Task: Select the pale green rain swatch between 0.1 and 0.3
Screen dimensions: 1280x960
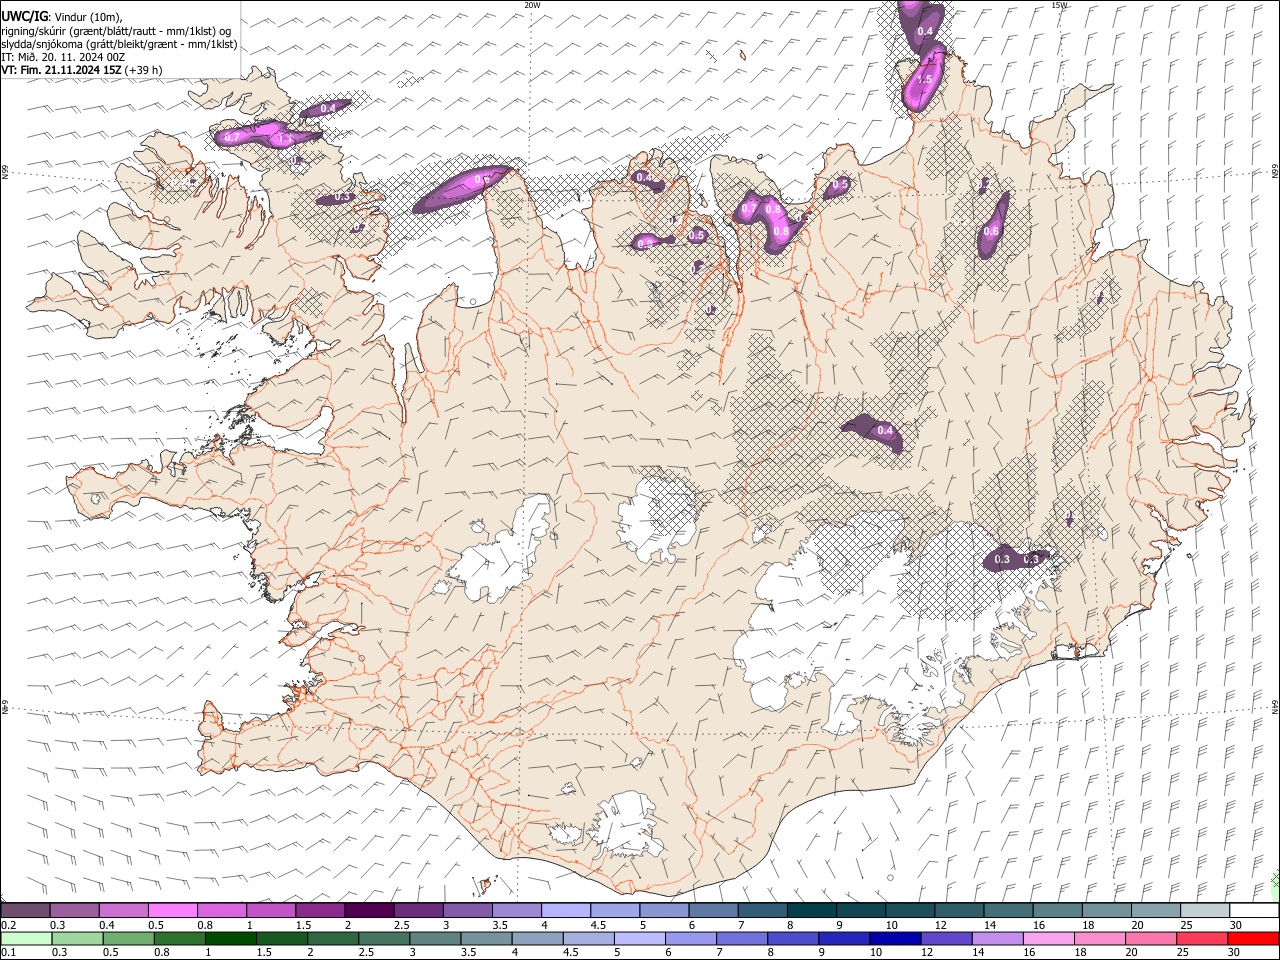Action: [27, 938]
